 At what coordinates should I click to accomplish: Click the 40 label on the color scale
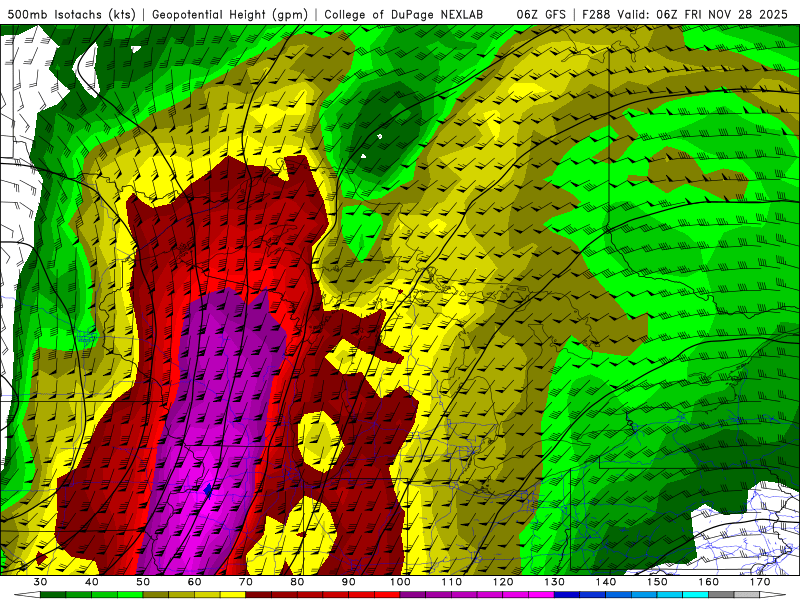click(x=92, y=582)
